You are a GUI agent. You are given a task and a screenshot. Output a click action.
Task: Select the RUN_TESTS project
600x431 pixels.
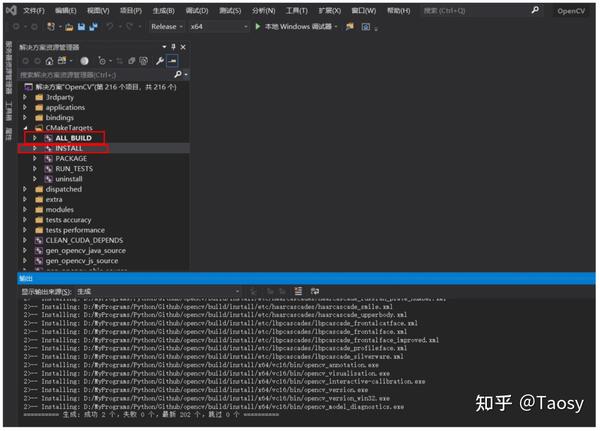pyautogui.click(x=74, y=169)
